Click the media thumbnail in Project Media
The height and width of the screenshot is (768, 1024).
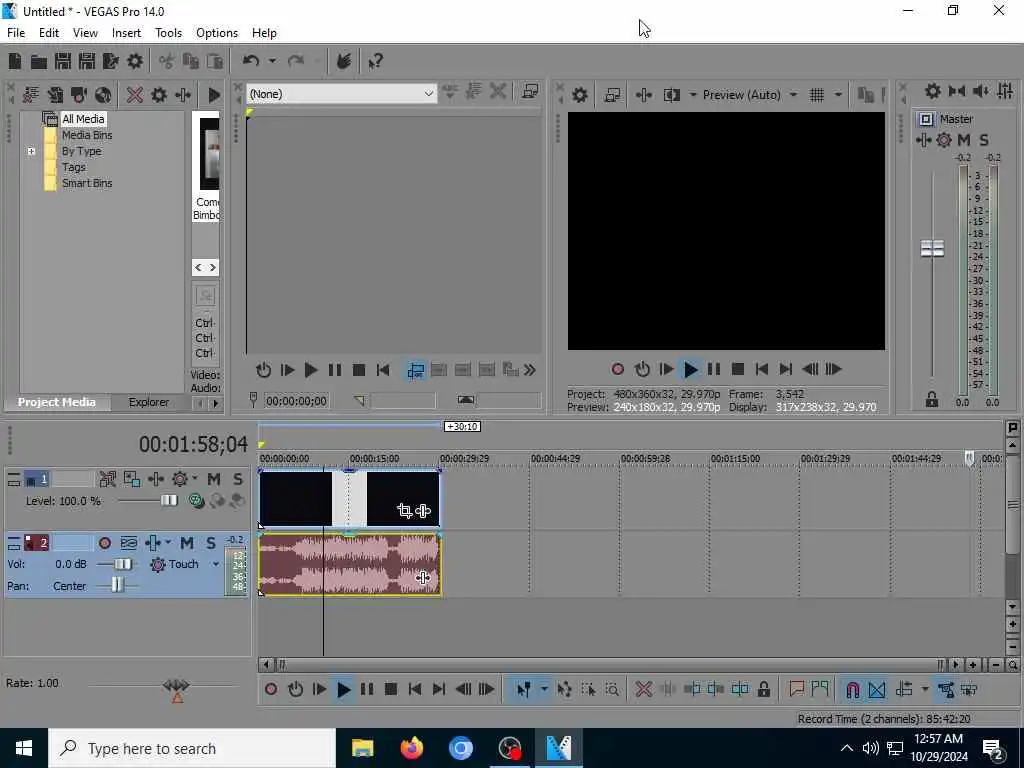click(x=209, y=153)
